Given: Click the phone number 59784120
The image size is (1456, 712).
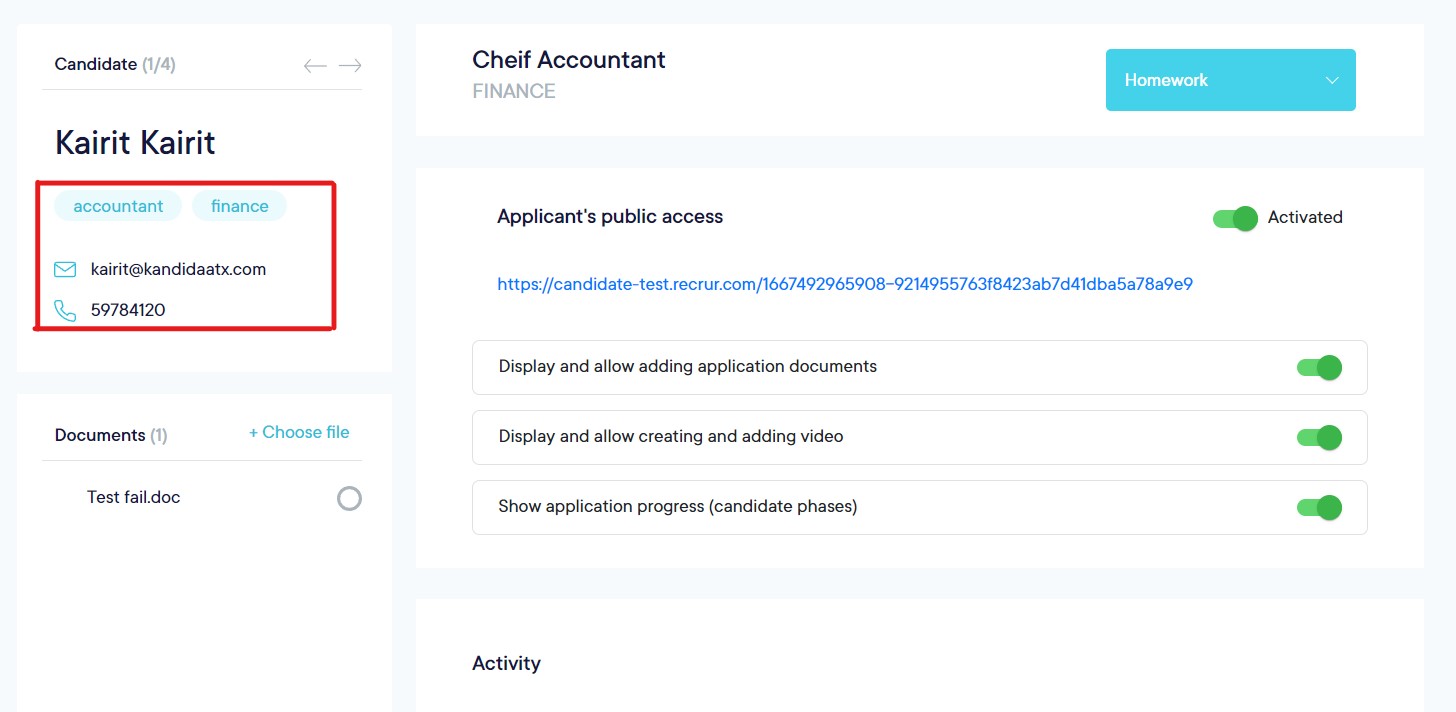Looking at the screenshot, I should click(128, 310).
